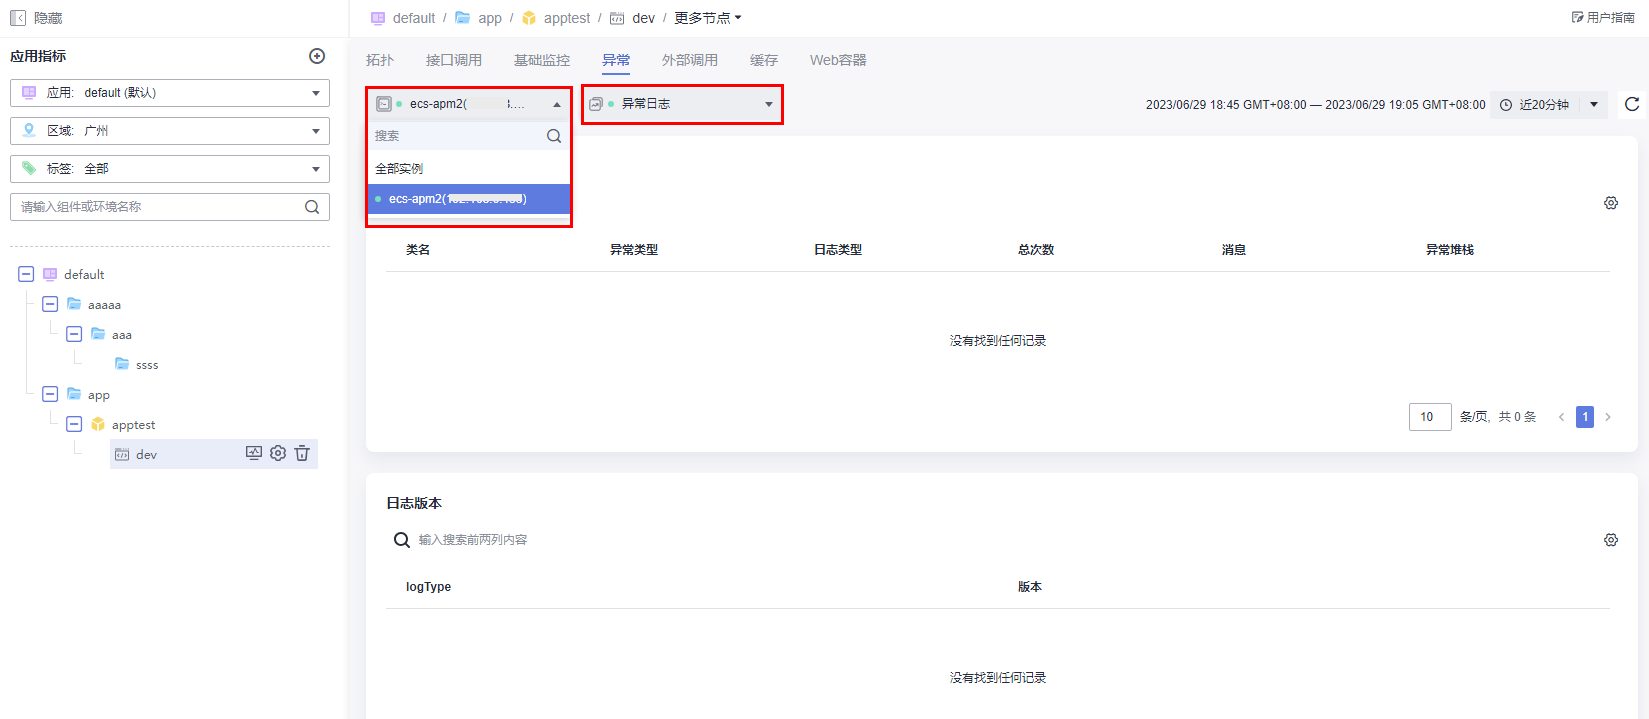Viewport: 1649px width, 719px height.
Task: Expand the 近20分钟 time range dropdown
Action: tap(1594, 104)
